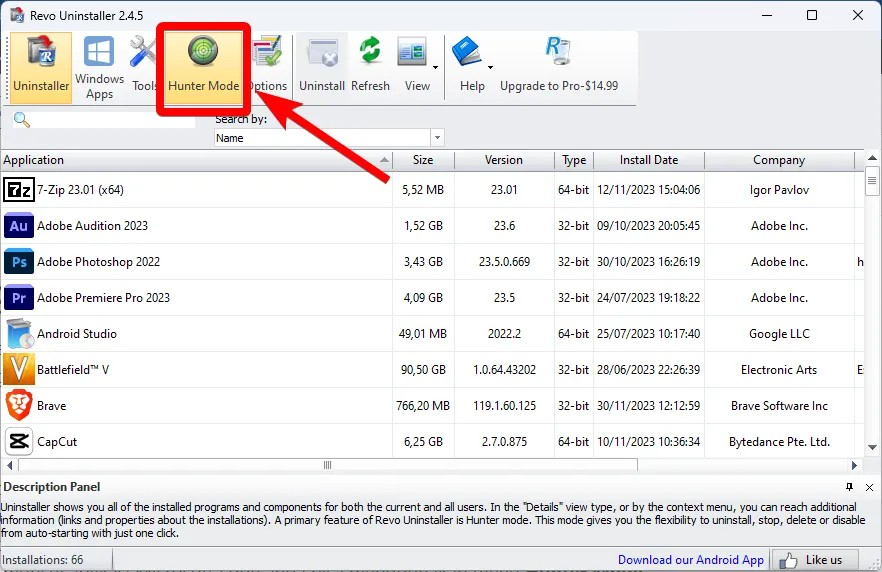
Task: Click the horizontal scrollbar right arrow
Action: 854,465
